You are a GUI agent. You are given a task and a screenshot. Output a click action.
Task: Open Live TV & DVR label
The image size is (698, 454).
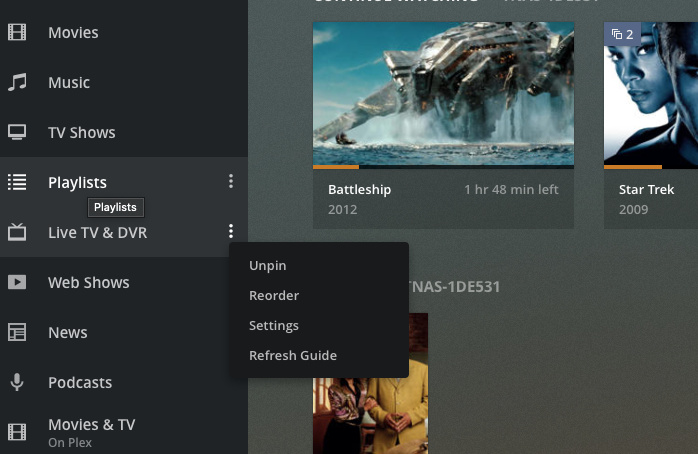coord(97,232)
